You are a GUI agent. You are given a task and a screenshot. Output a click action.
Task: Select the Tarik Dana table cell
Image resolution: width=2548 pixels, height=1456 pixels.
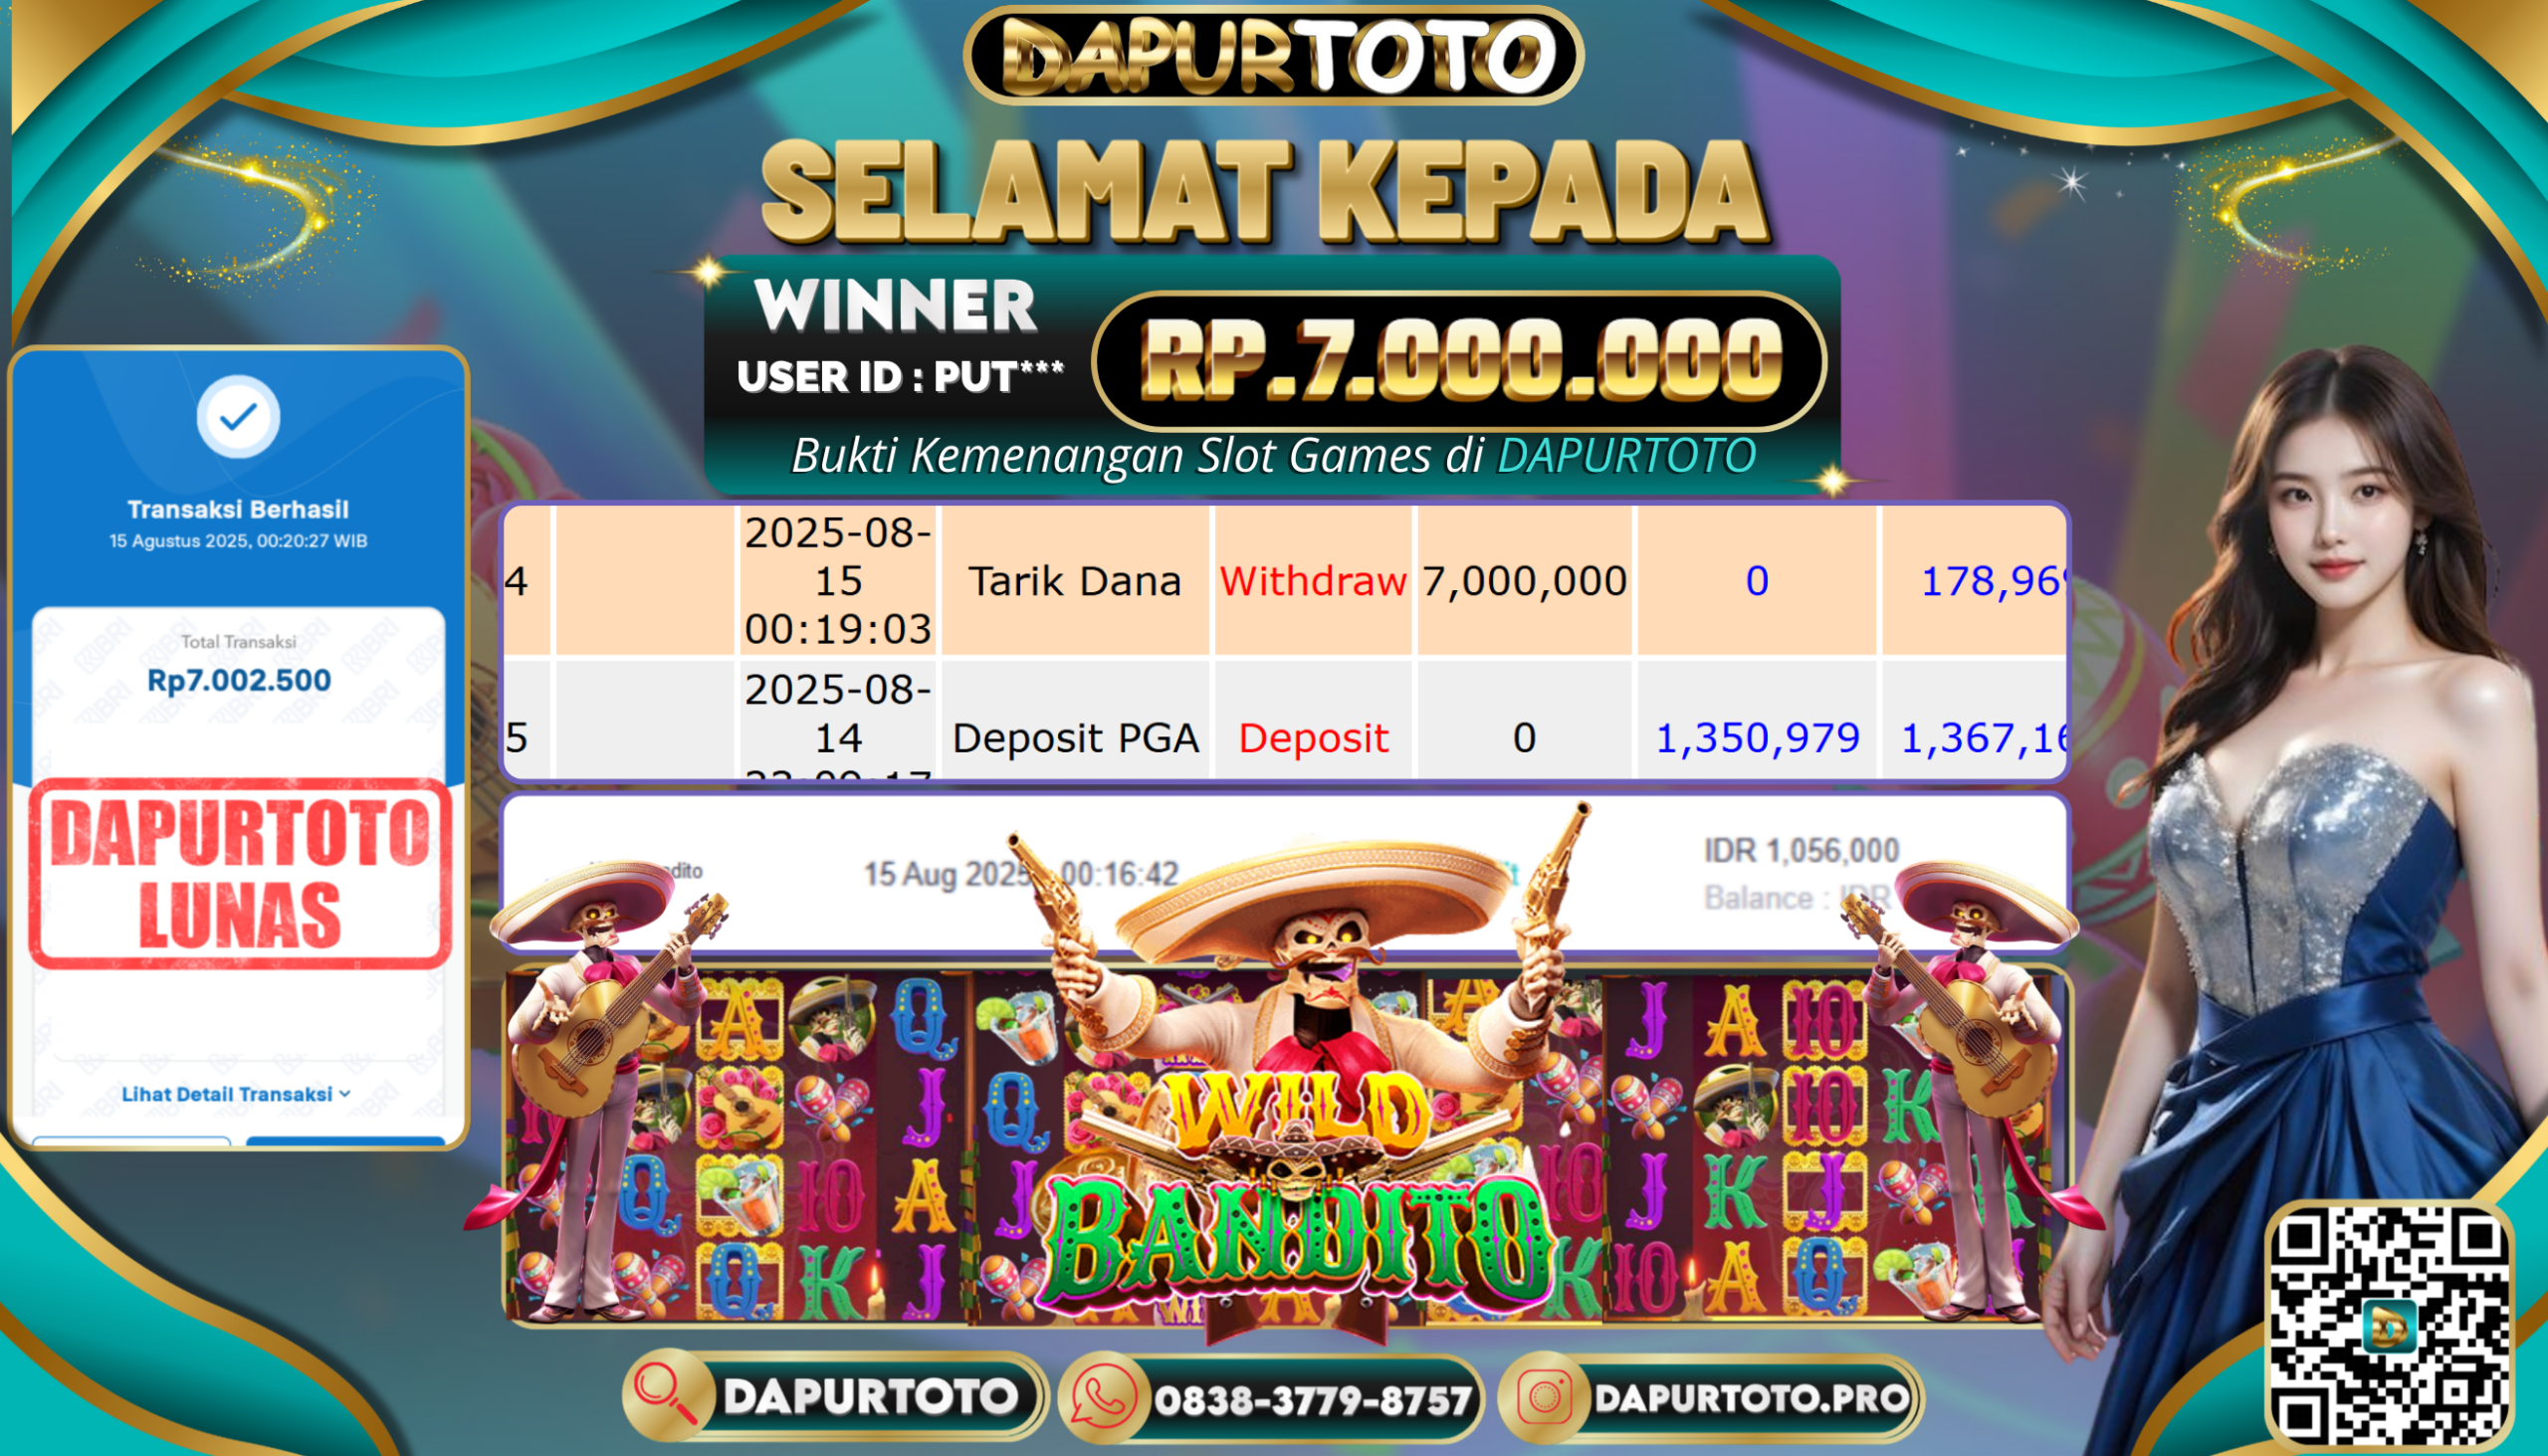pyautogui.click(x=1075, y=581)
